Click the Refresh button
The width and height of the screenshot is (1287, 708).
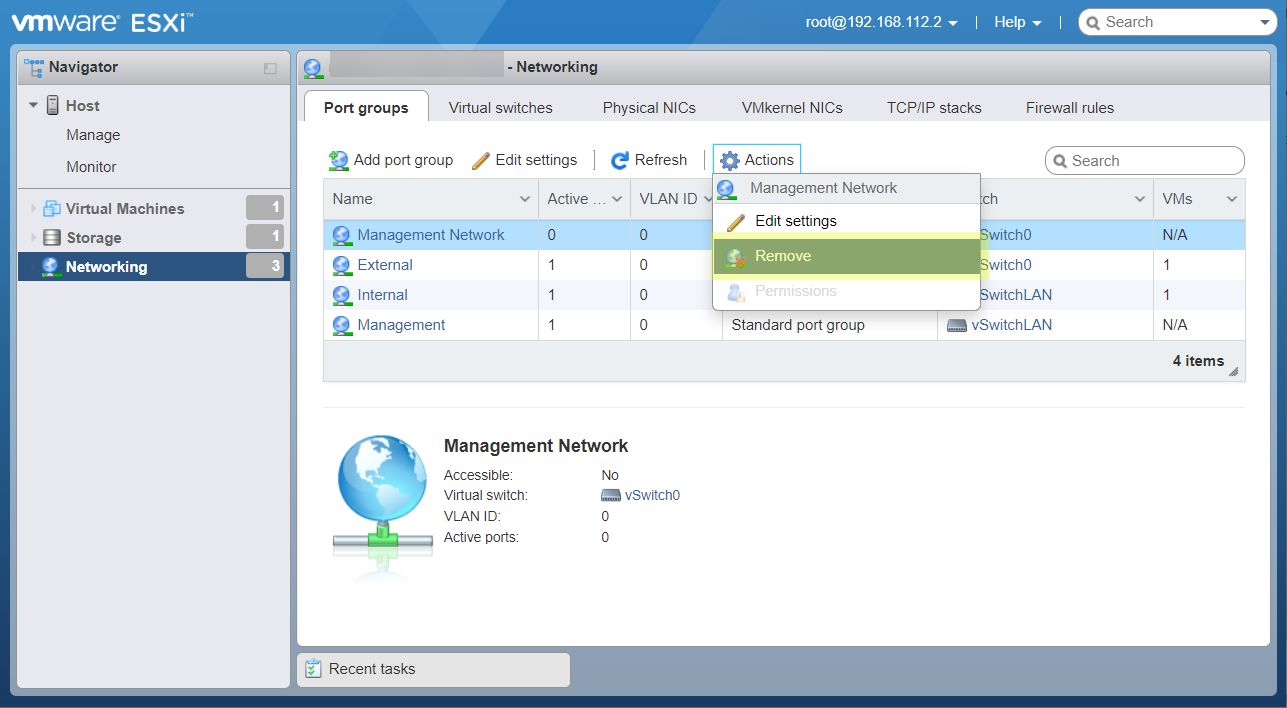click(x=649, y=160)
